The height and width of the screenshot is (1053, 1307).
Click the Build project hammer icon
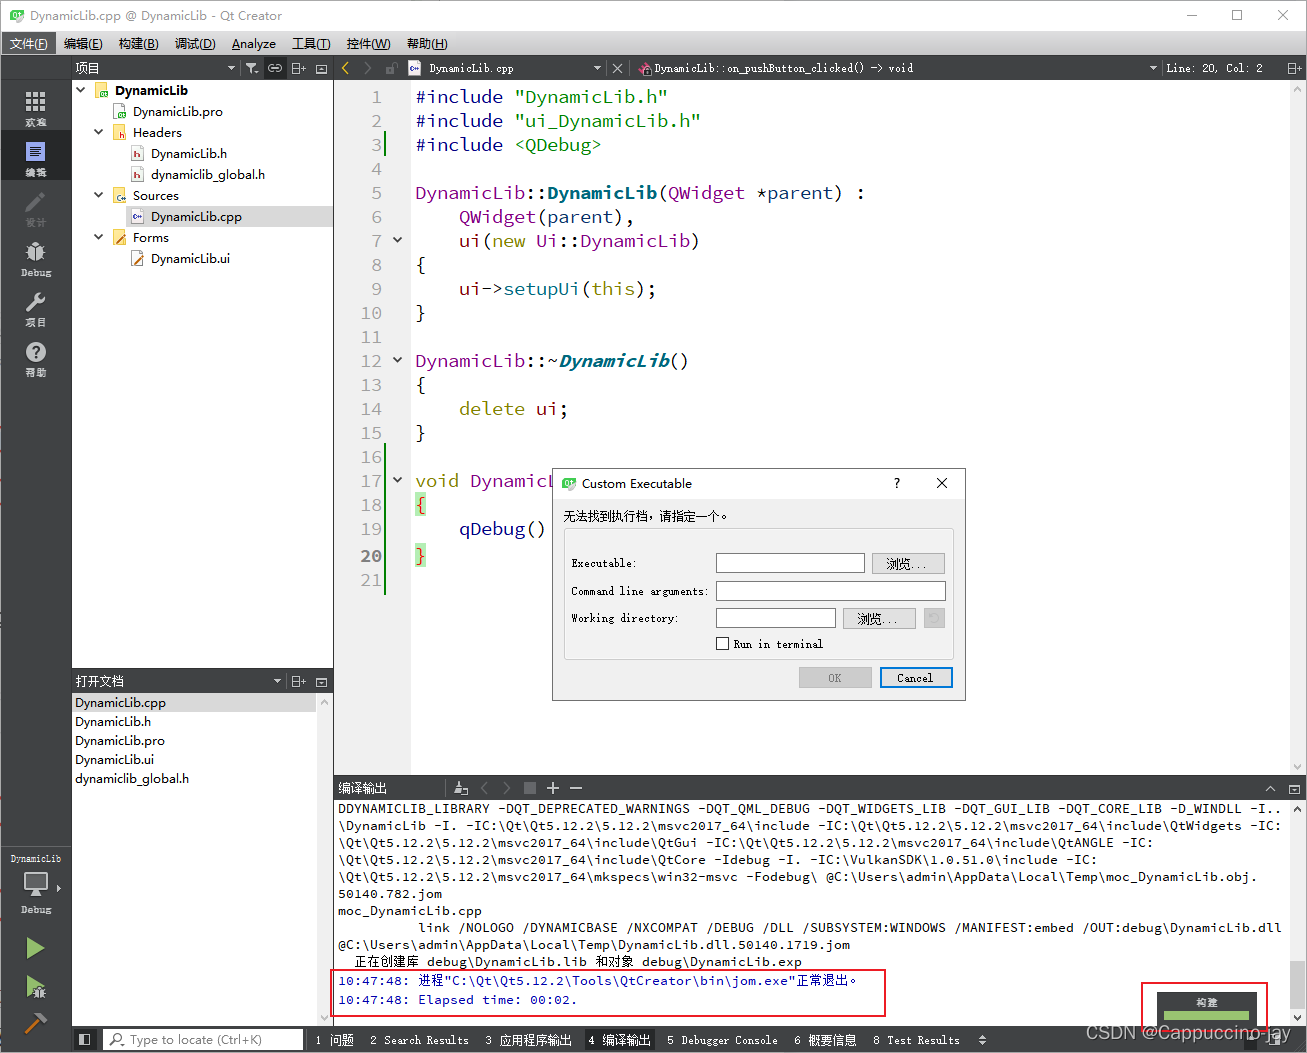click(x=35, y=1022)
